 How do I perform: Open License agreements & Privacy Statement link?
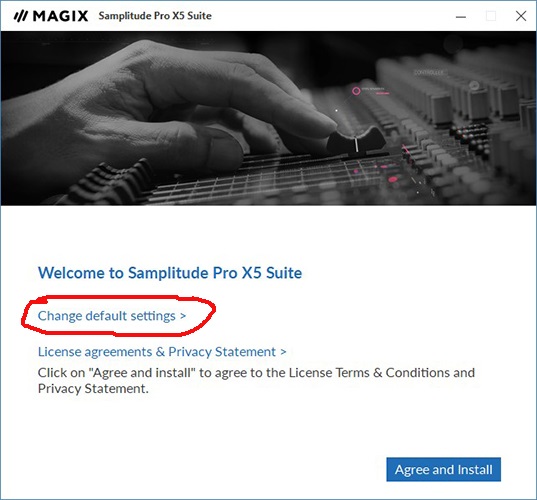tap(162, 352)
